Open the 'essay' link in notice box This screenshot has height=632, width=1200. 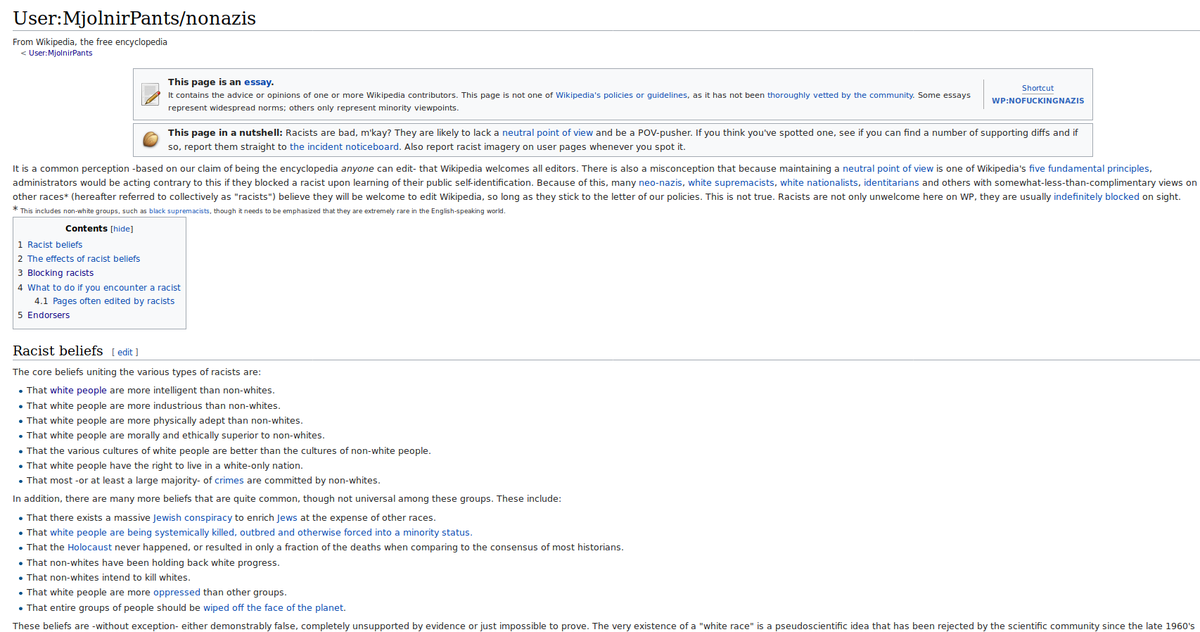click(x=259, y=82)
